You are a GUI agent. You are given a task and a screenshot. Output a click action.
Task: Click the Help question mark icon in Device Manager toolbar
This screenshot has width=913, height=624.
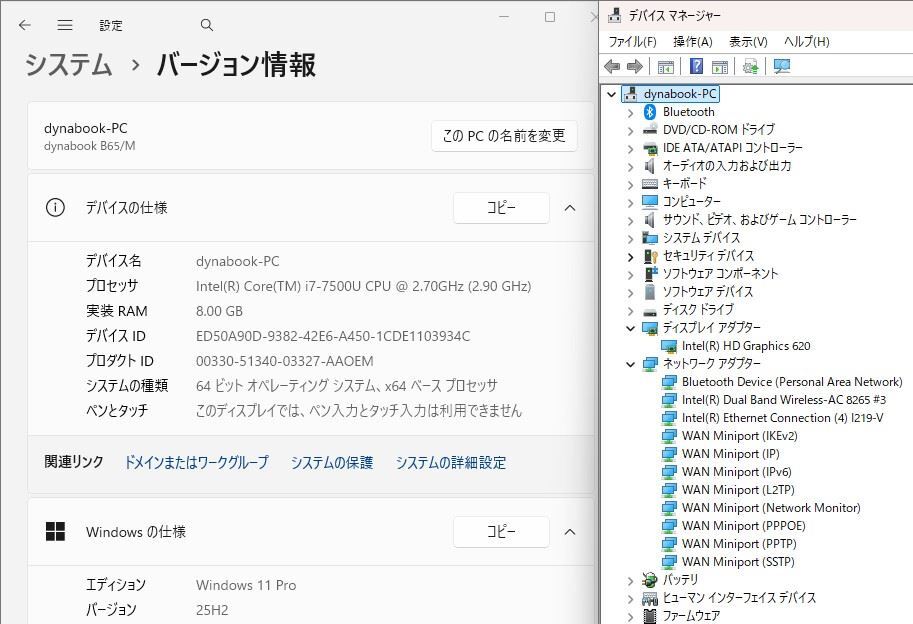tap(696, 66)
